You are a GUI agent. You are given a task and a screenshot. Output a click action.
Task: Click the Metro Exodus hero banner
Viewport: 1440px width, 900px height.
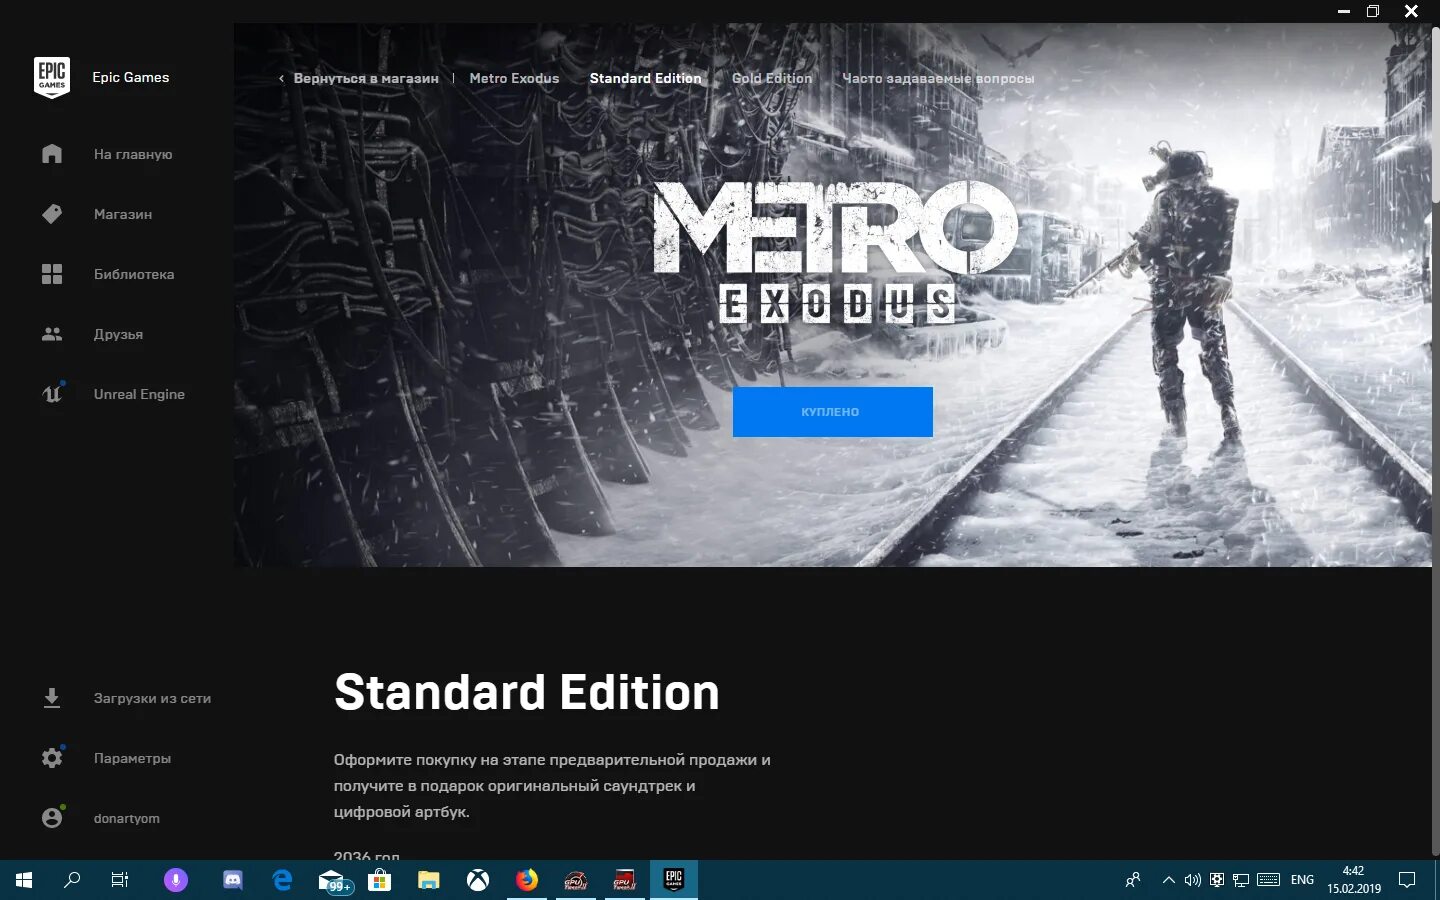coord(832,295)
